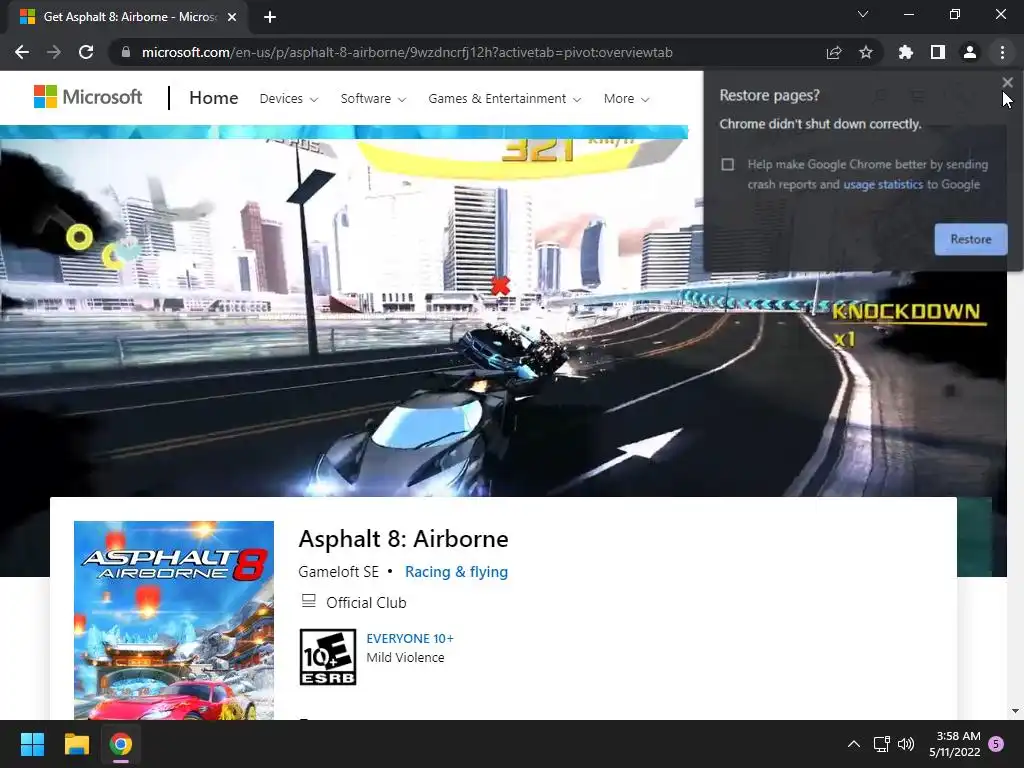Click the Restore button

point(970,239)
